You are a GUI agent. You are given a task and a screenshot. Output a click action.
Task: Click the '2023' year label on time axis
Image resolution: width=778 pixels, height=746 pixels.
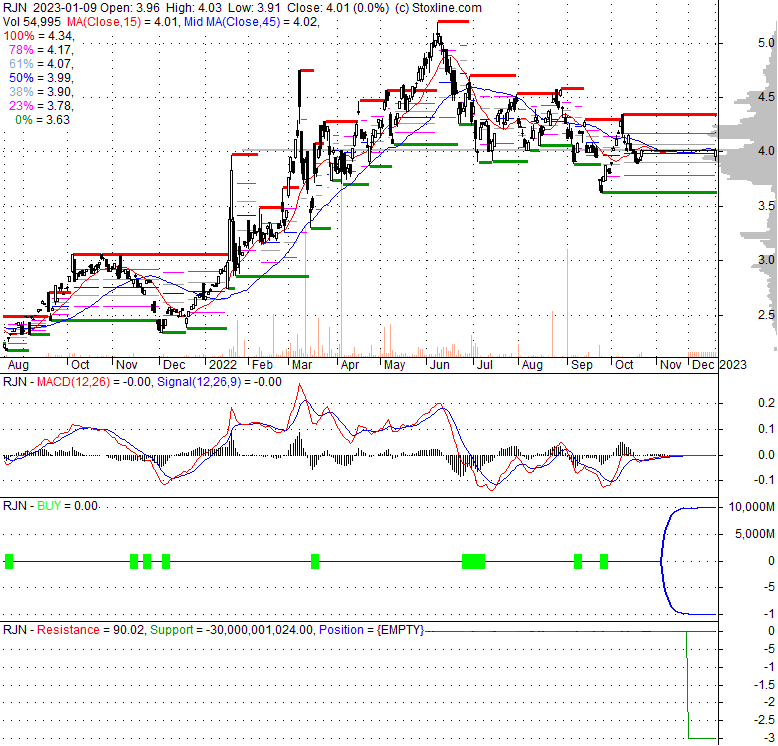[x=733, y=365]
